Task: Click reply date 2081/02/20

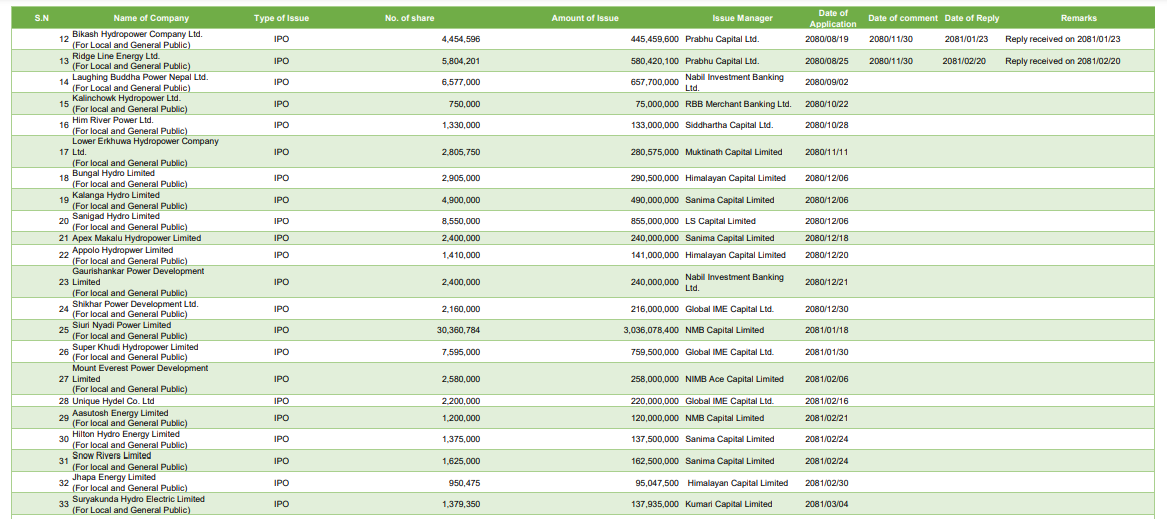Action: (x=965, y=61)
